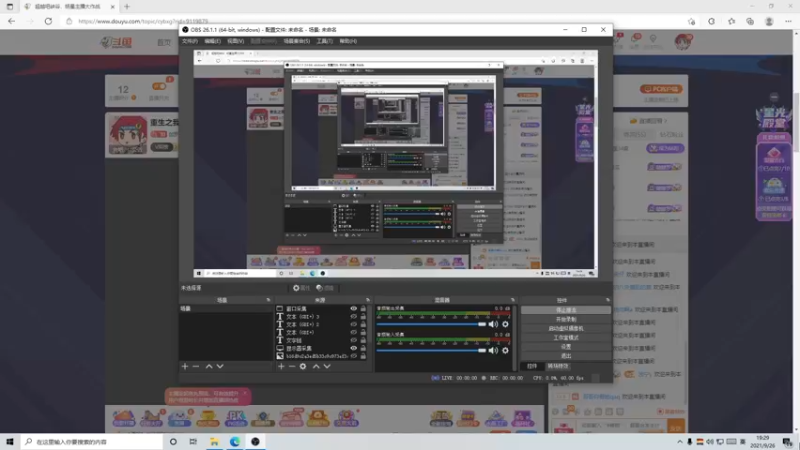Open Windows Start menu
This screenshot has width=800, height=450.
coord(10,441)
